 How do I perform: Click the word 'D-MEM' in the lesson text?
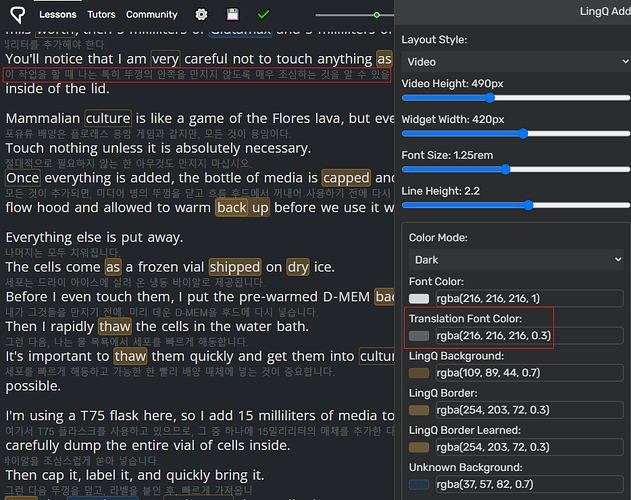[346, 297]
